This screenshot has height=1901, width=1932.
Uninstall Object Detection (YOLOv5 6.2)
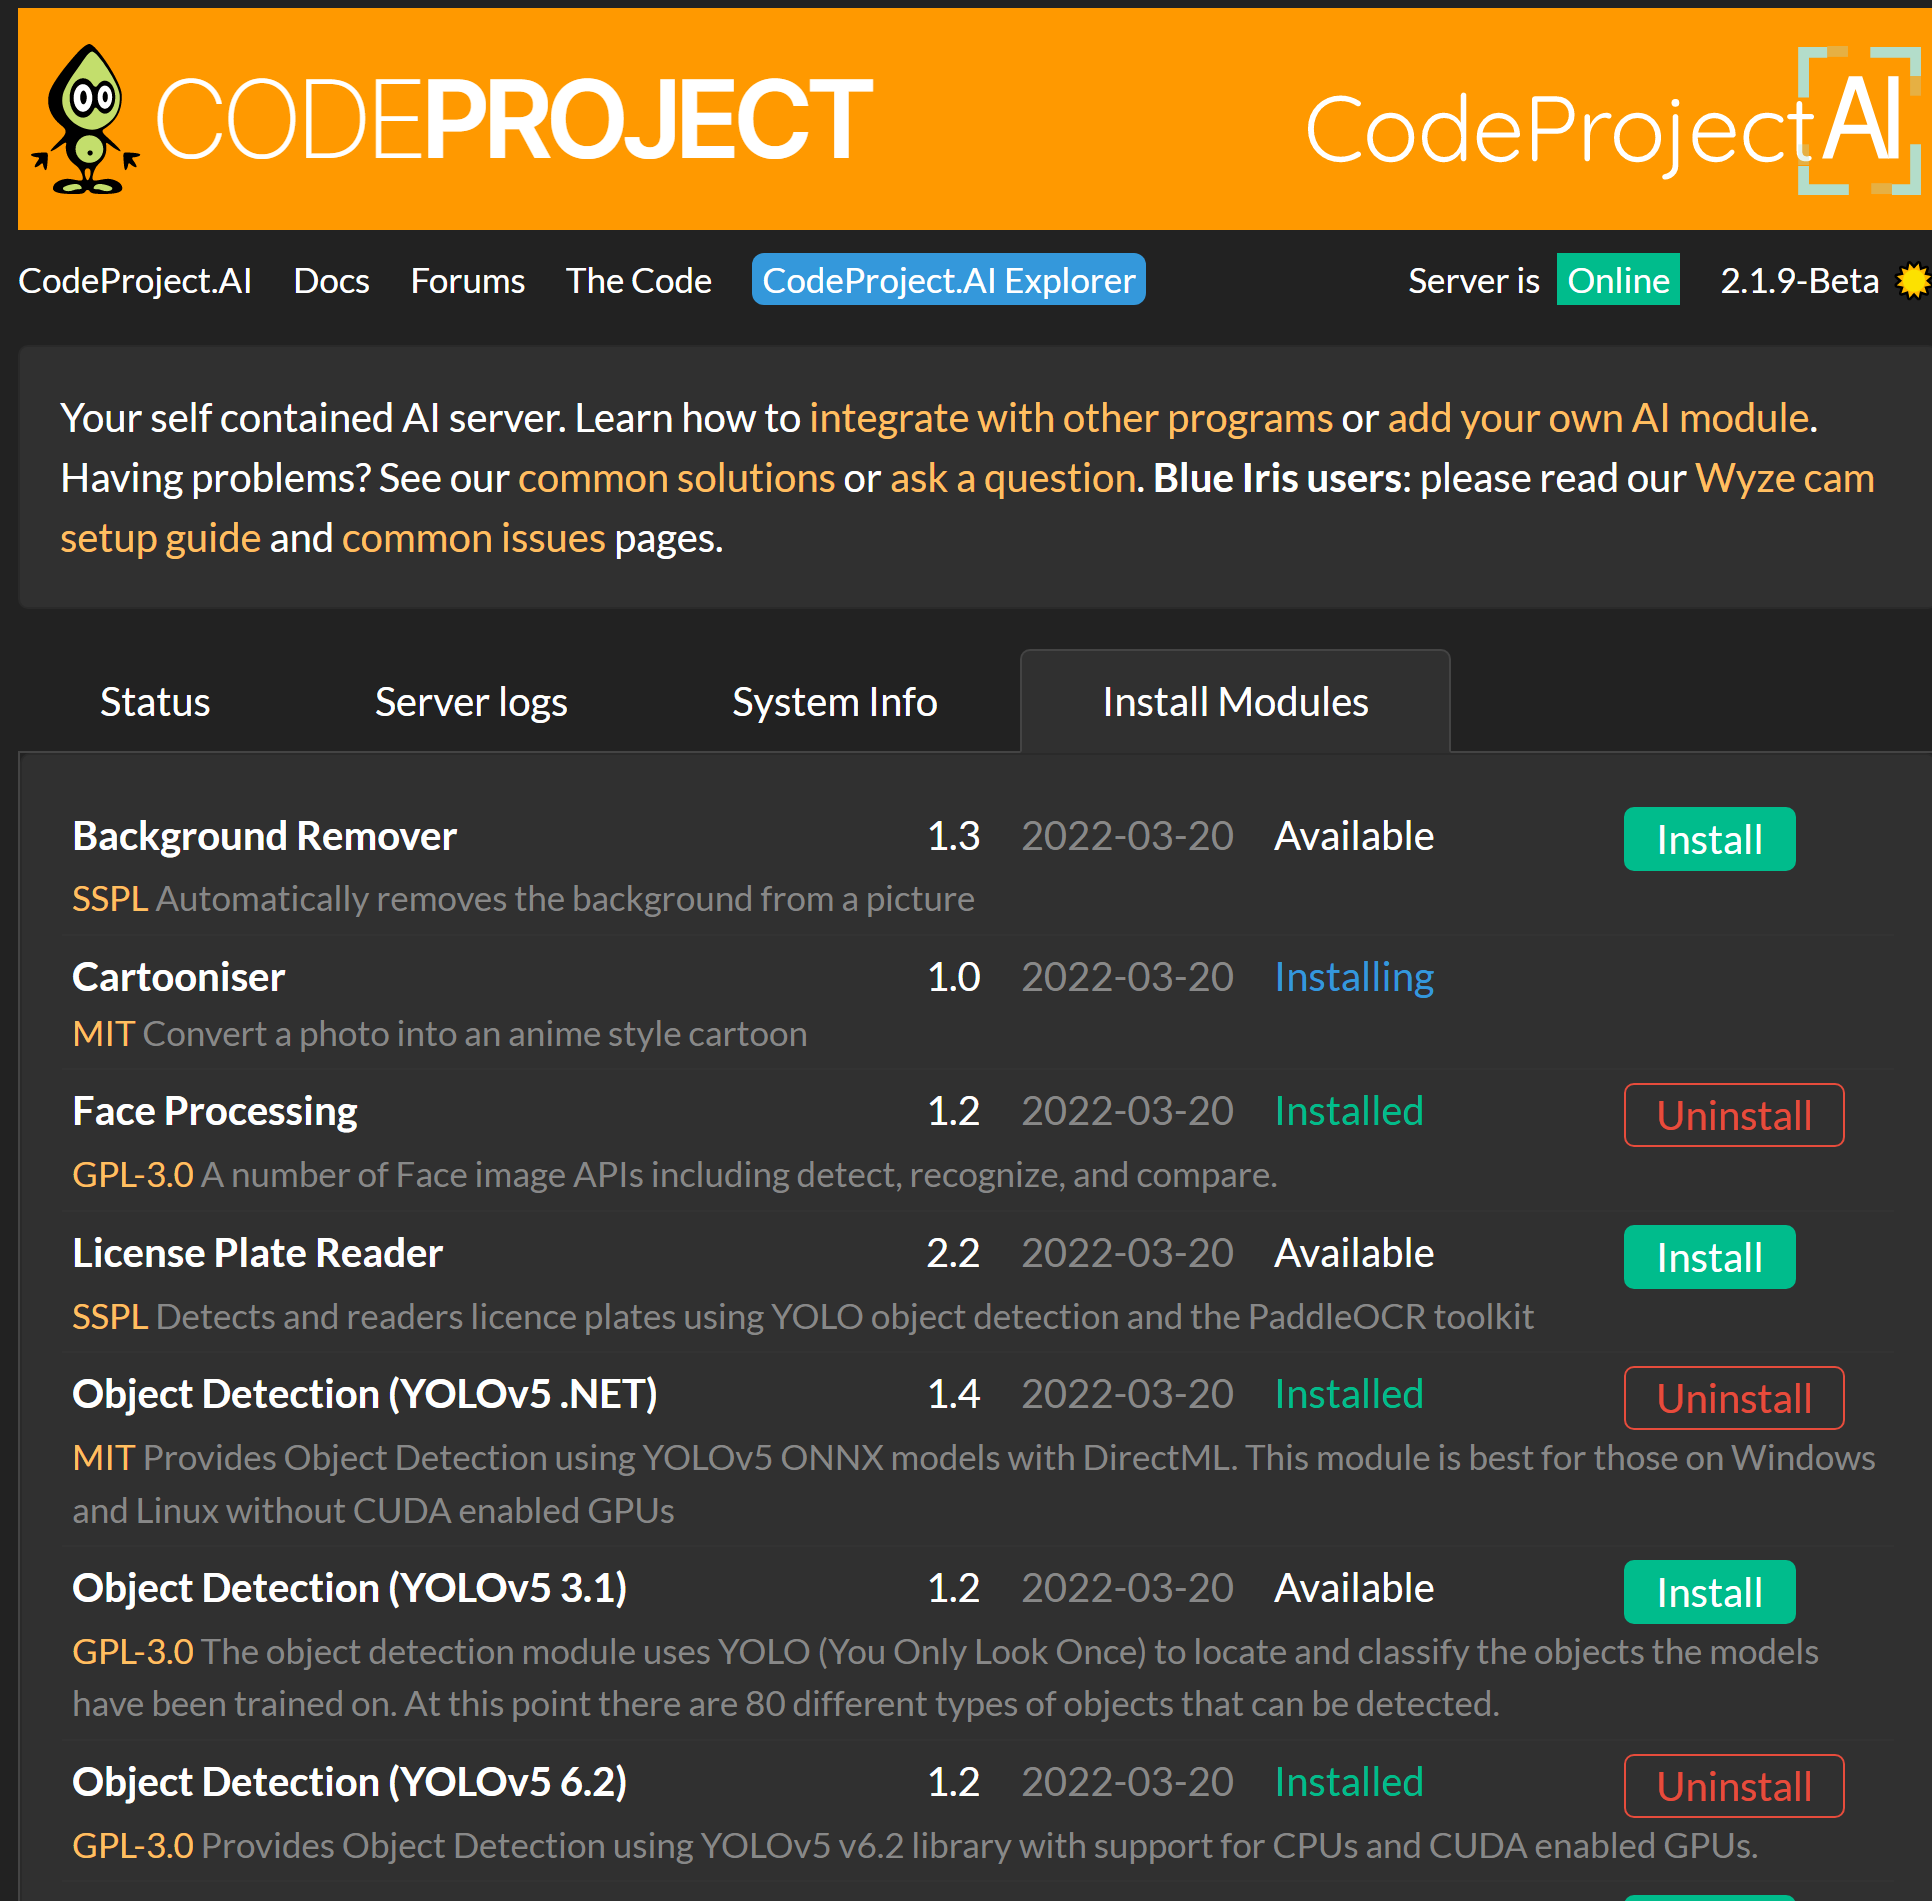click(1733, 1786)
